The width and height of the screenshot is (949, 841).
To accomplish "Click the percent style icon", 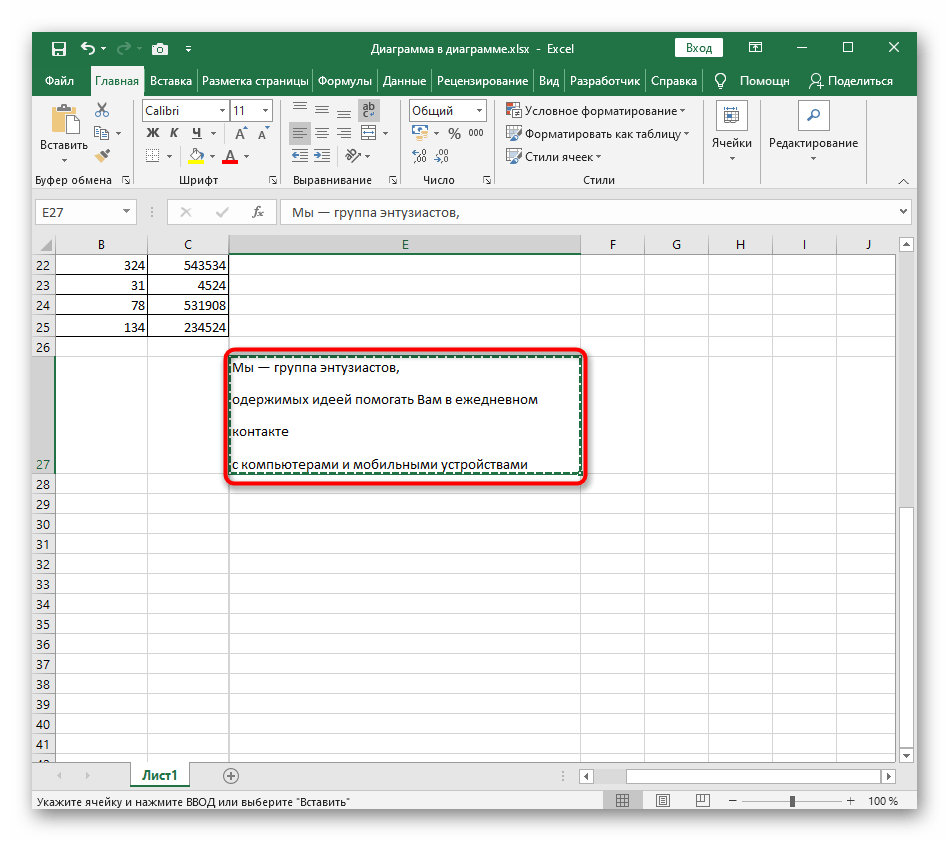I will click(453, 133).
